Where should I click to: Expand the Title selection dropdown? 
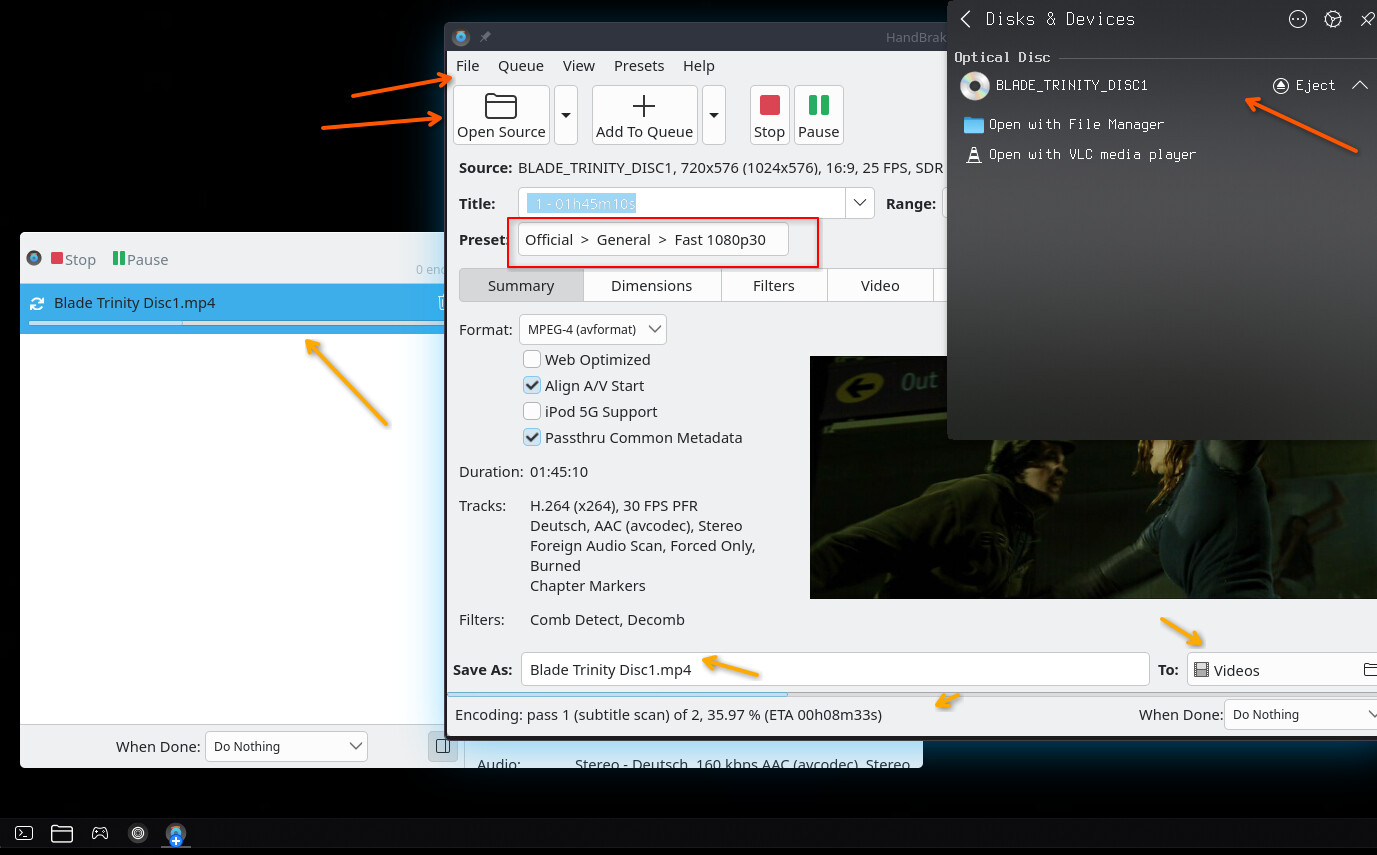point(859,204)
